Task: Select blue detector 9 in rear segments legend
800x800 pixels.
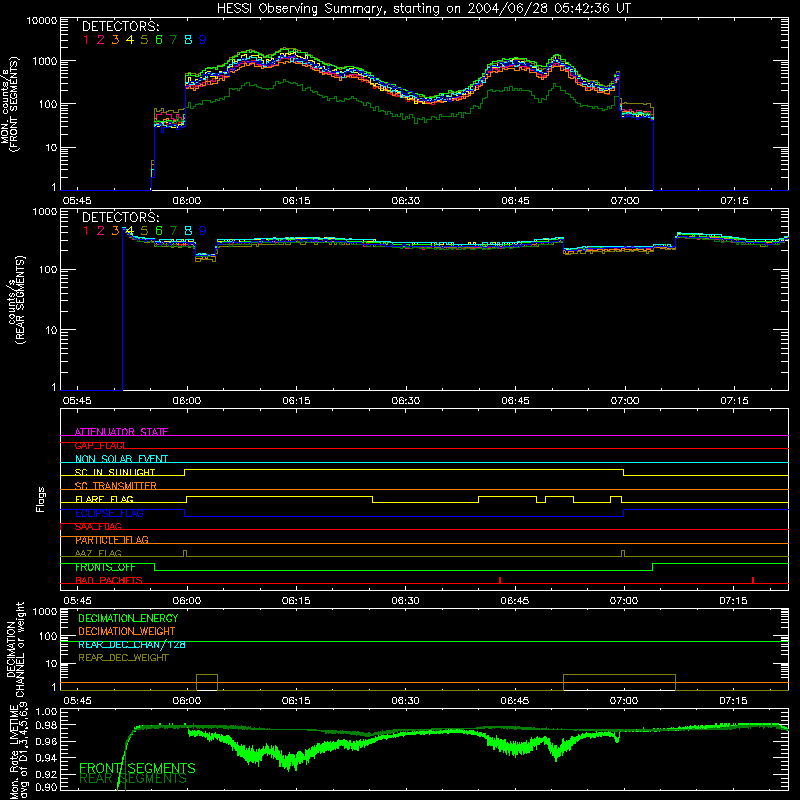Action: 203,231
